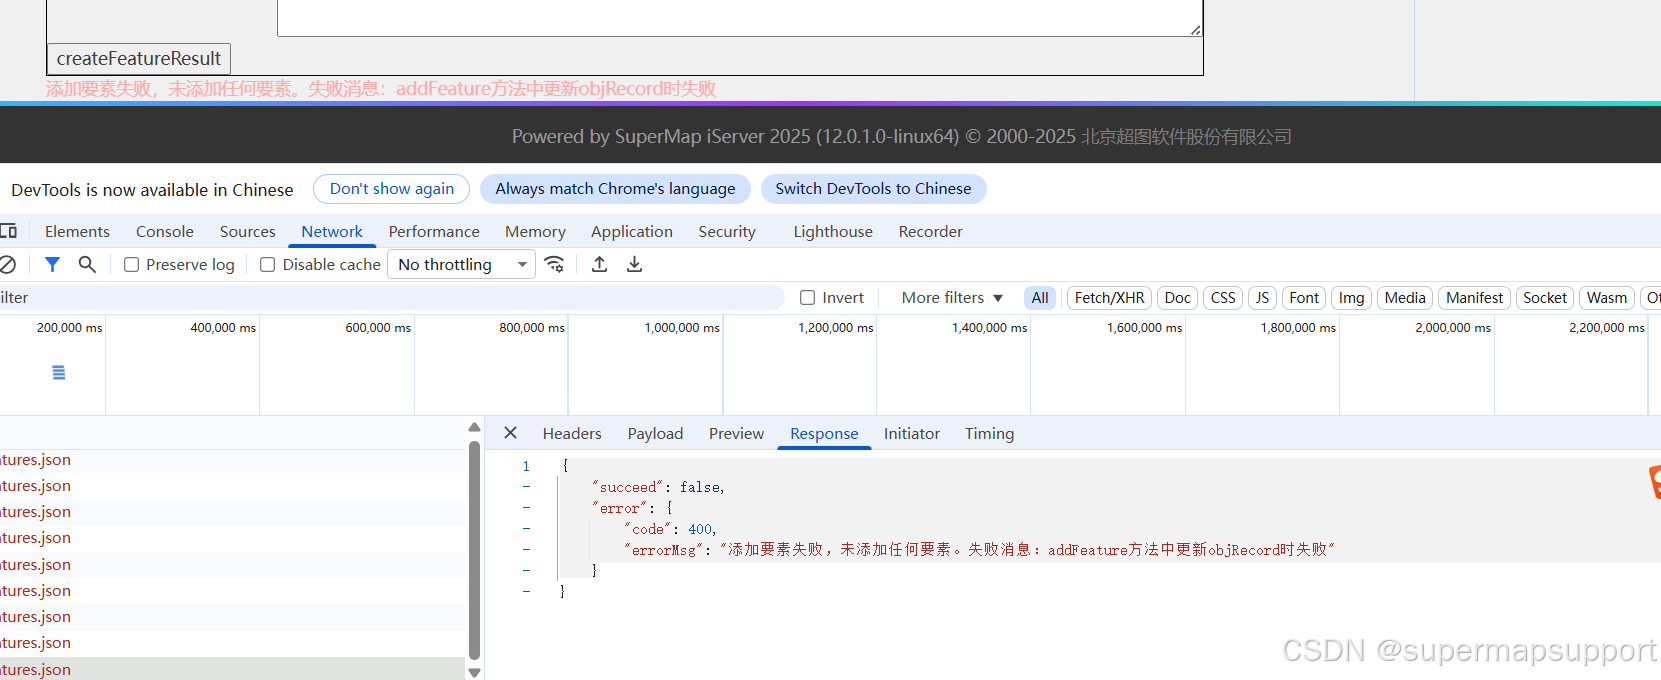The image size is (1661, 680).
Task: Select the highlighted last json request
Action: pos(233,669)
